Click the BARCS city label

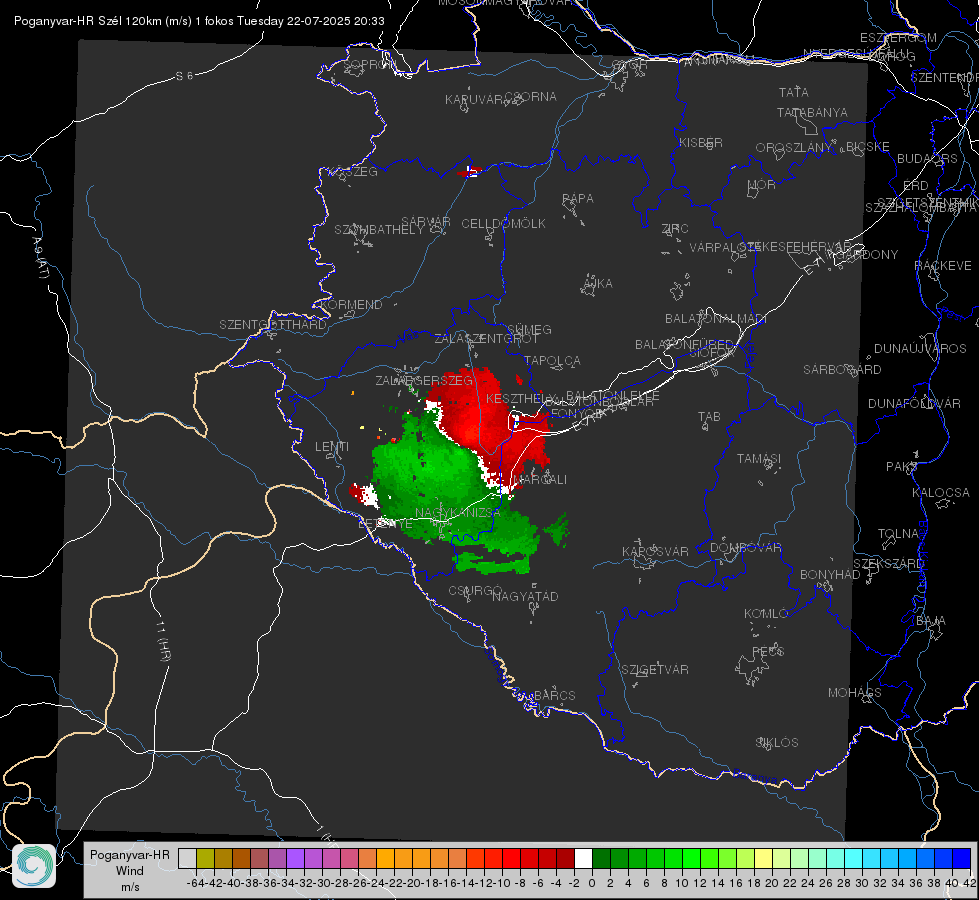[x=554, y=696]
